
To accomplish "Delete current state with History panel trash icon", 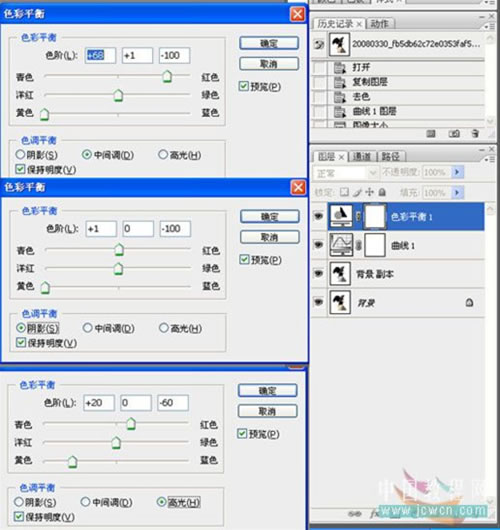I will click(475, 134).
